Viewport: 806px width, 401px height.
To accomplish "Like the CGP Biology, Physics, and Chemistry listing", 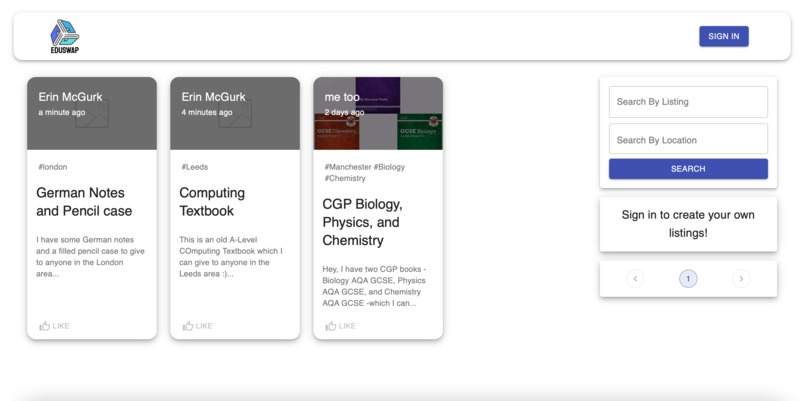I will (x=340, y=326).
